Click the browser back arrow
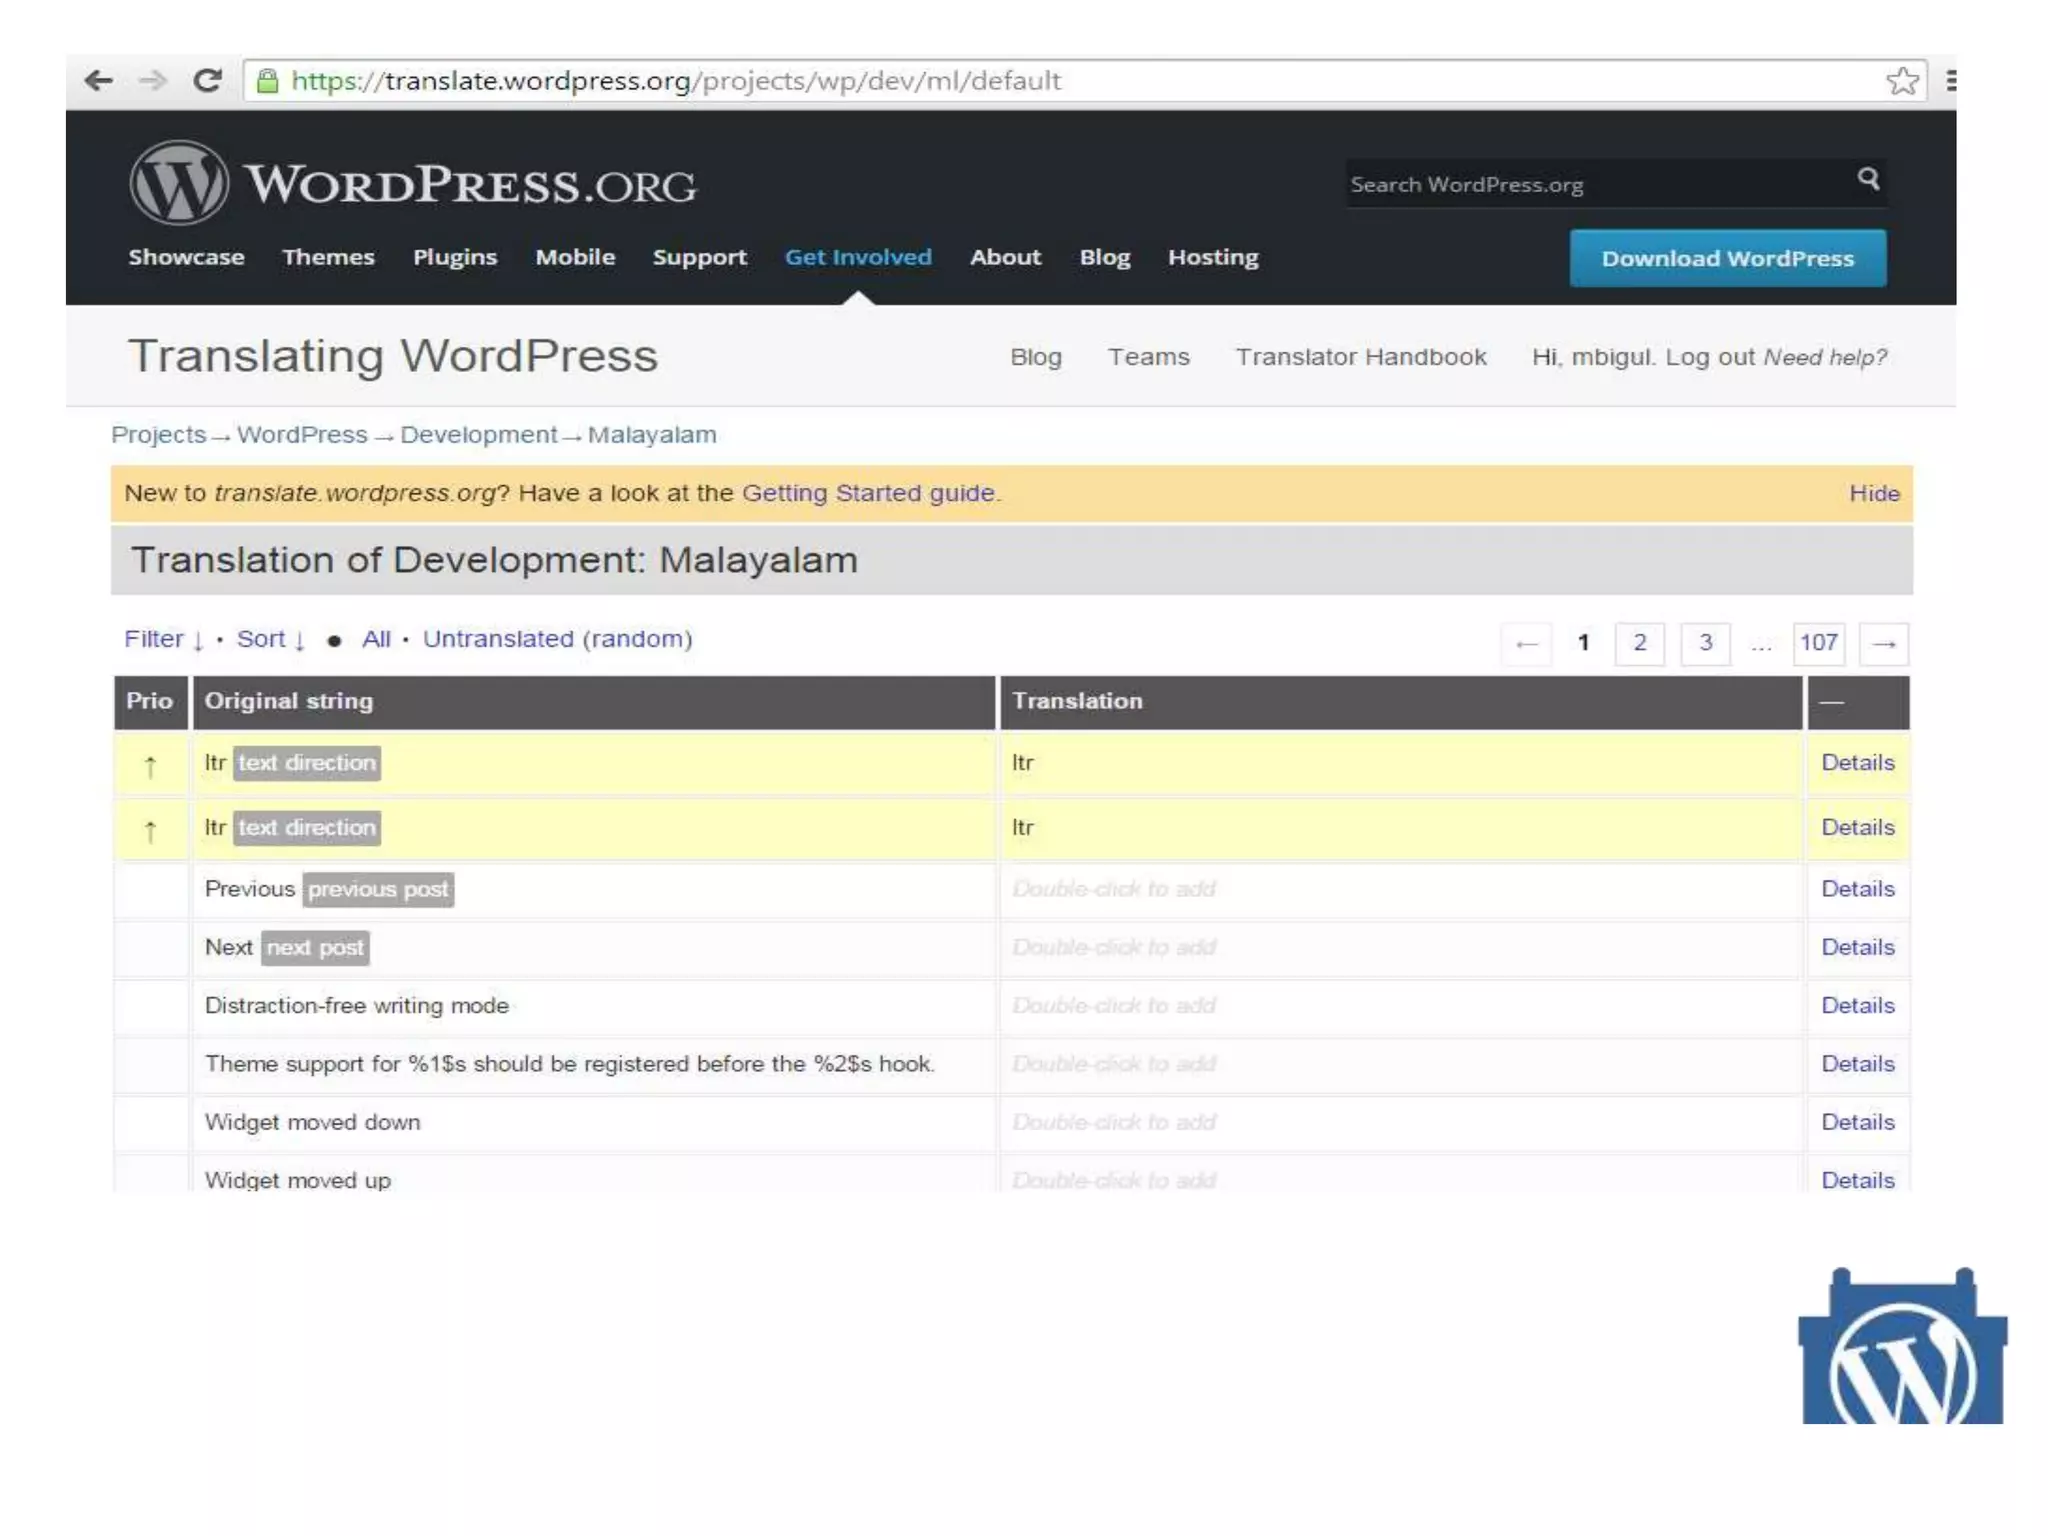Image resolution: width=2048 pixels, height=1536 pixels. [x=98, y=80]
